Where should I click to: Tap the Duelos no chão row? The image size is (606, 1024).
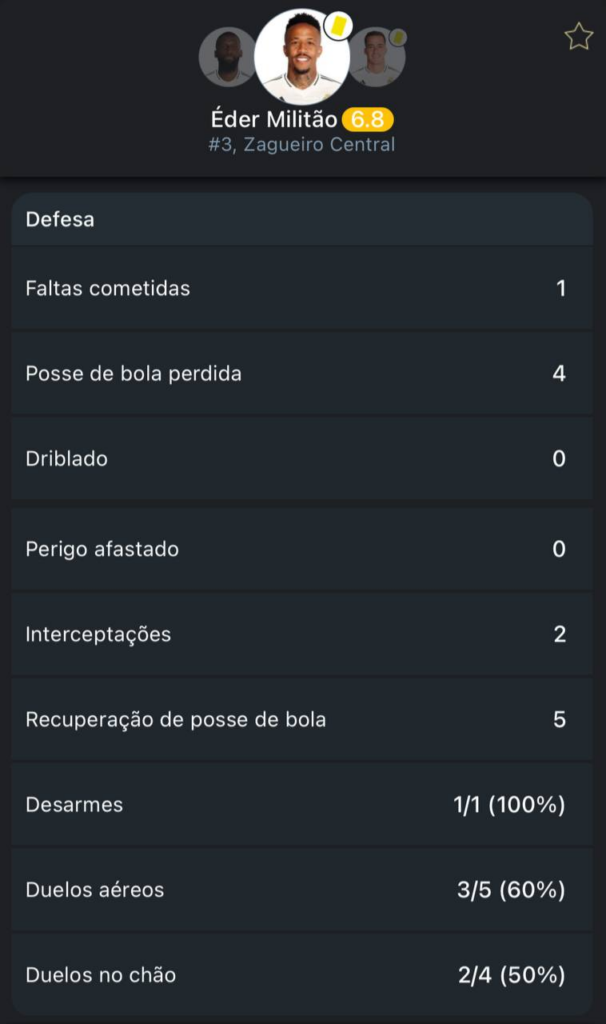tap(302, 975)
